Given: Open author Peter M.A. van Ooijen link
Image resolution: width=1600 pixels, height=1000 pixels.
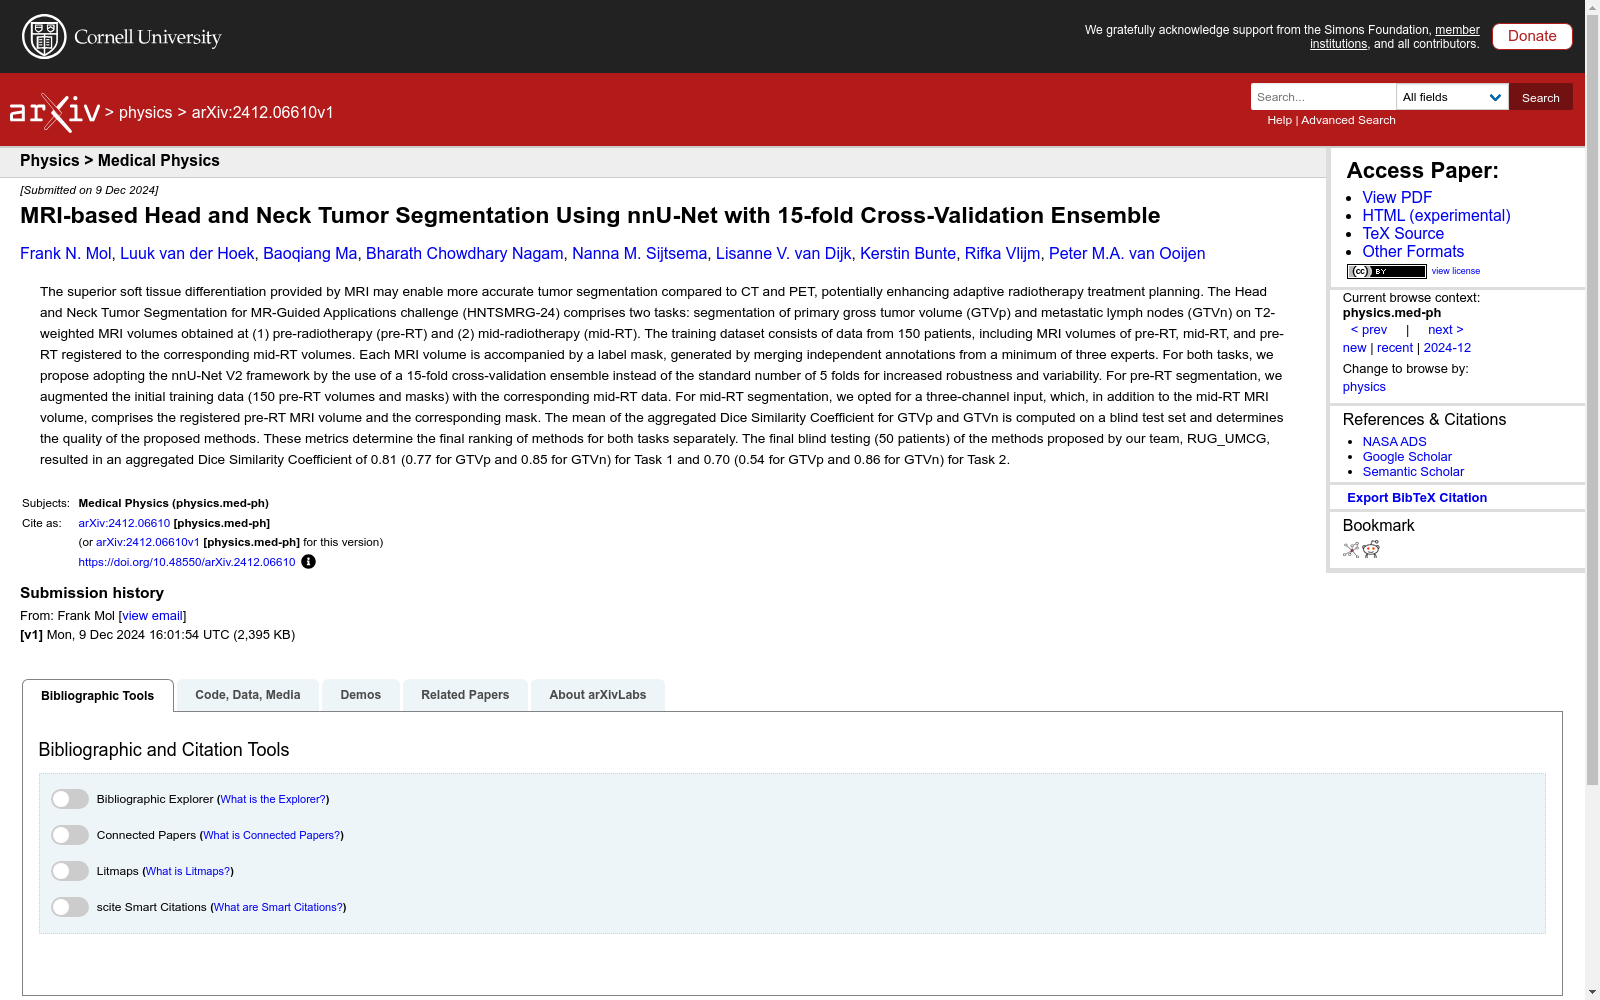Looking at the screenshot, I should click(x=1127, y=254).
